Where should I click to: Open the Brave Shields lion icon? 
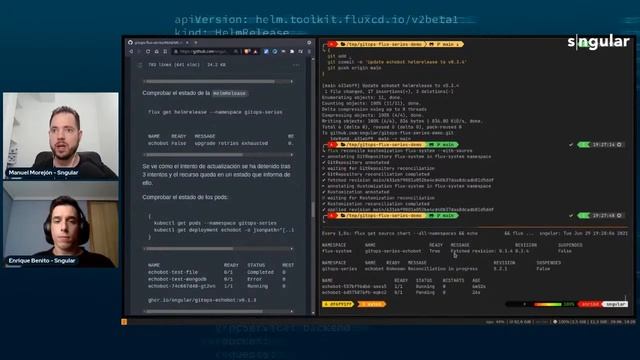coord(247,51)
